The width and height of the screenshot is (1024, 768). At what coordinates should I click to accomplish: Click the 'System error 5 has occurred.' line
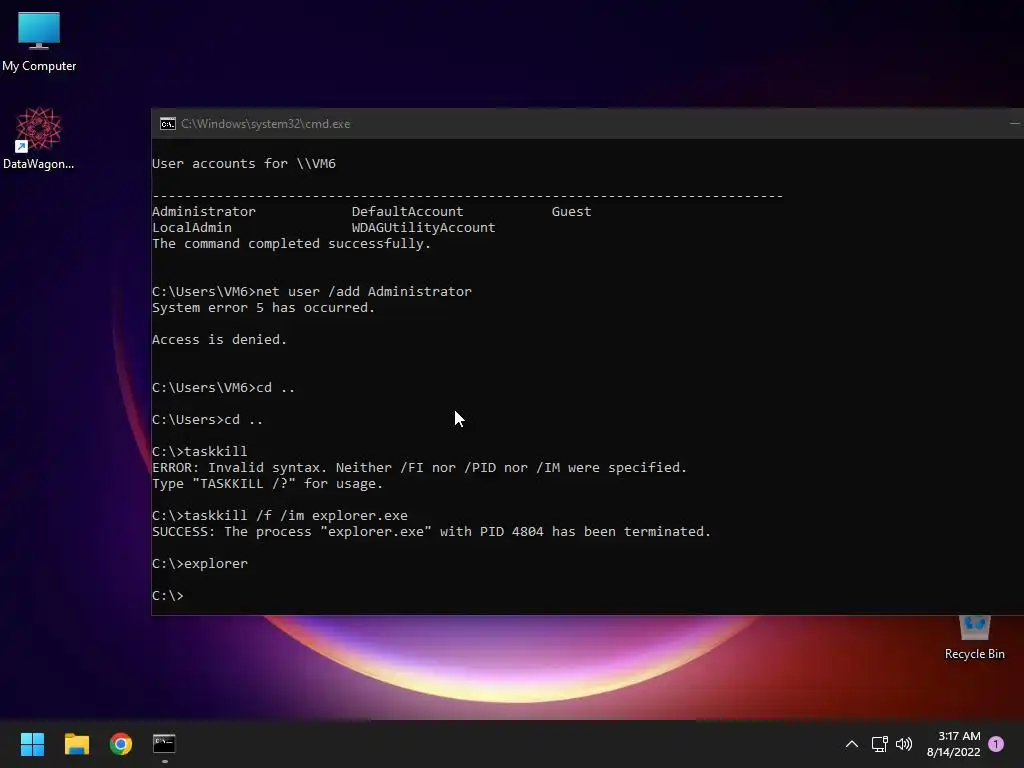pos(263,308)
